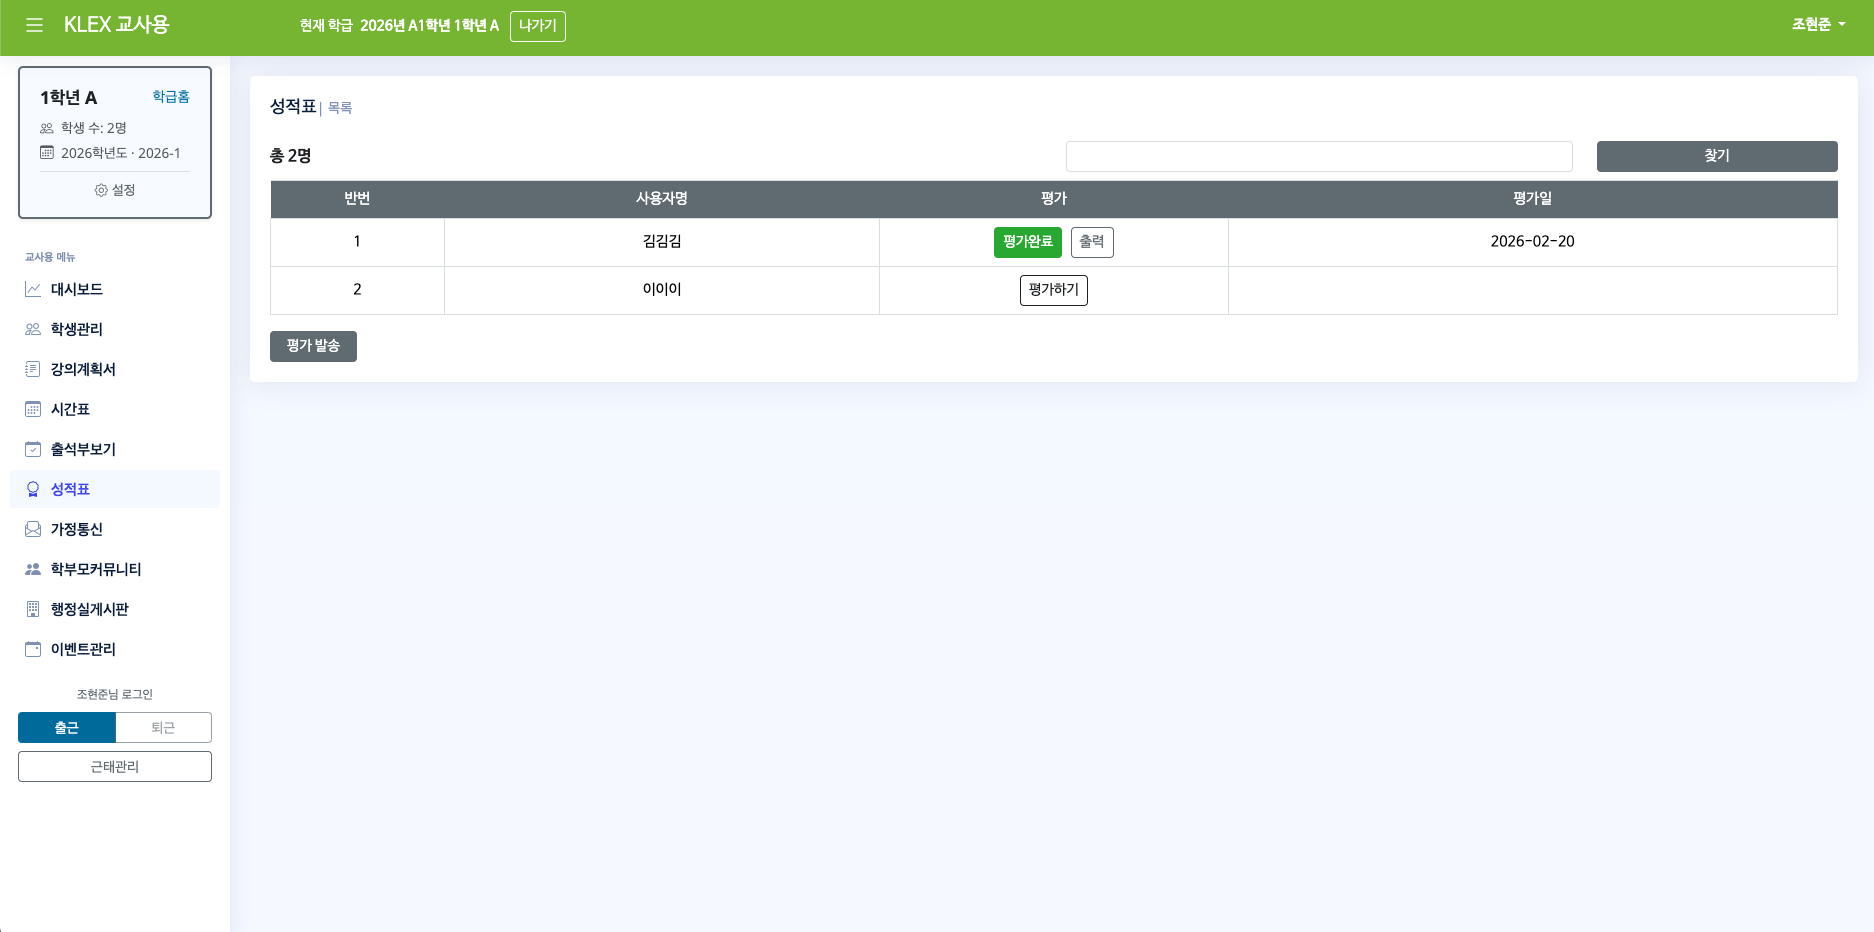Toggle the 퇴근 clock-out button

163,728
